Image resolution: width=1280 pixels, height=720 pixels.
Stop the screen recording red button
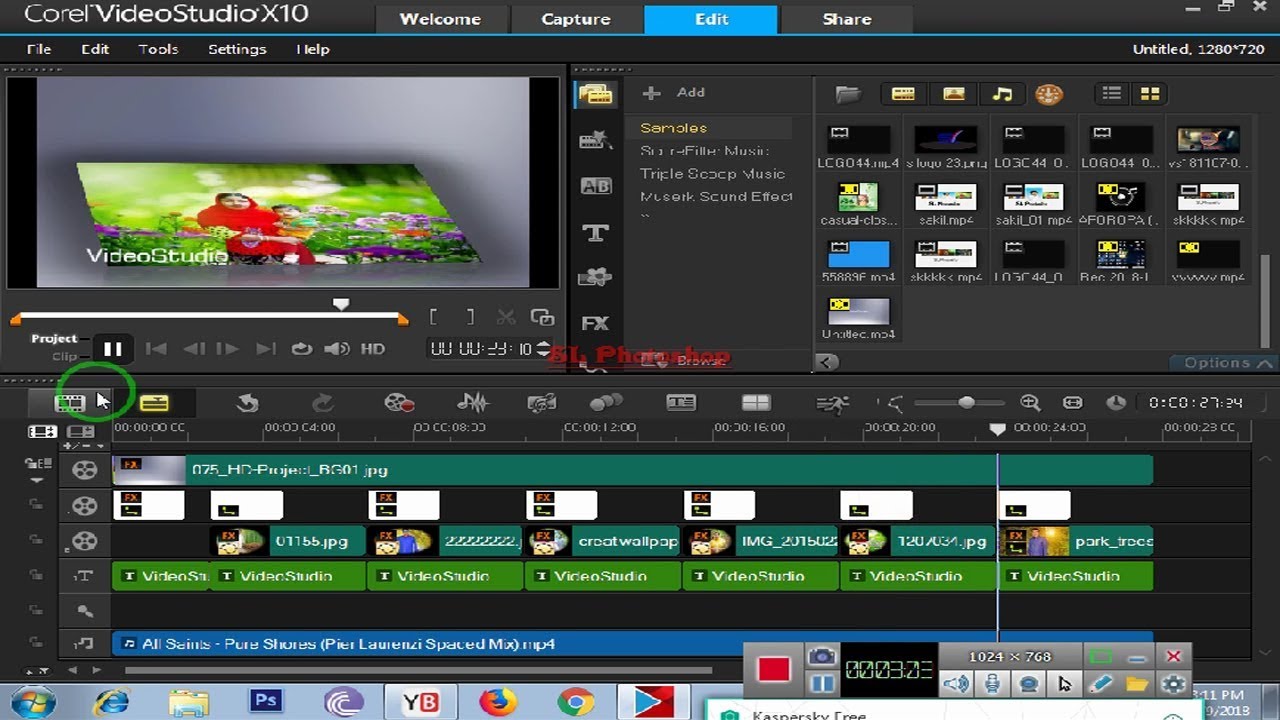click(774, 670)
